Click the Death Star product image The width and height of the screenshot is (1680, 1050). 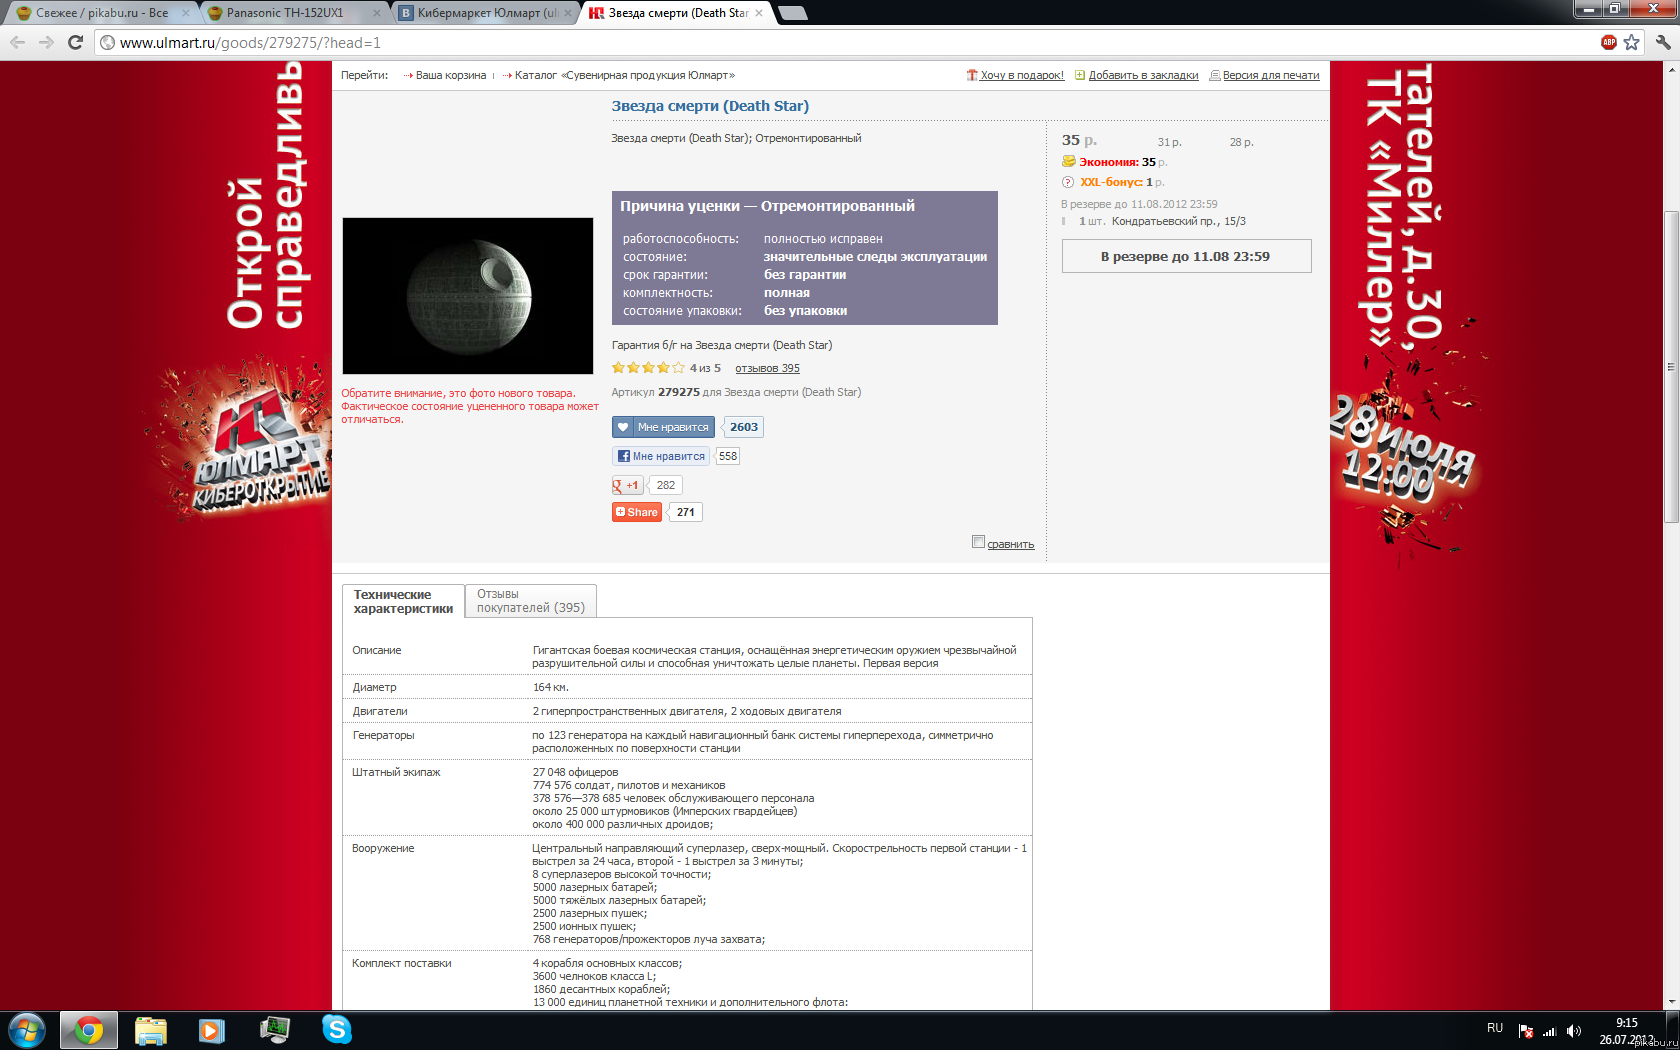468,296
